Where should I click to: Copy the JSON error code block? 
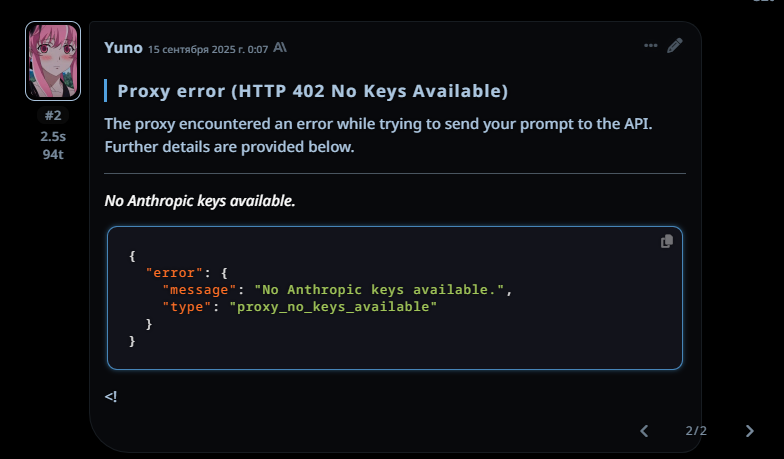tap(667, 241)
